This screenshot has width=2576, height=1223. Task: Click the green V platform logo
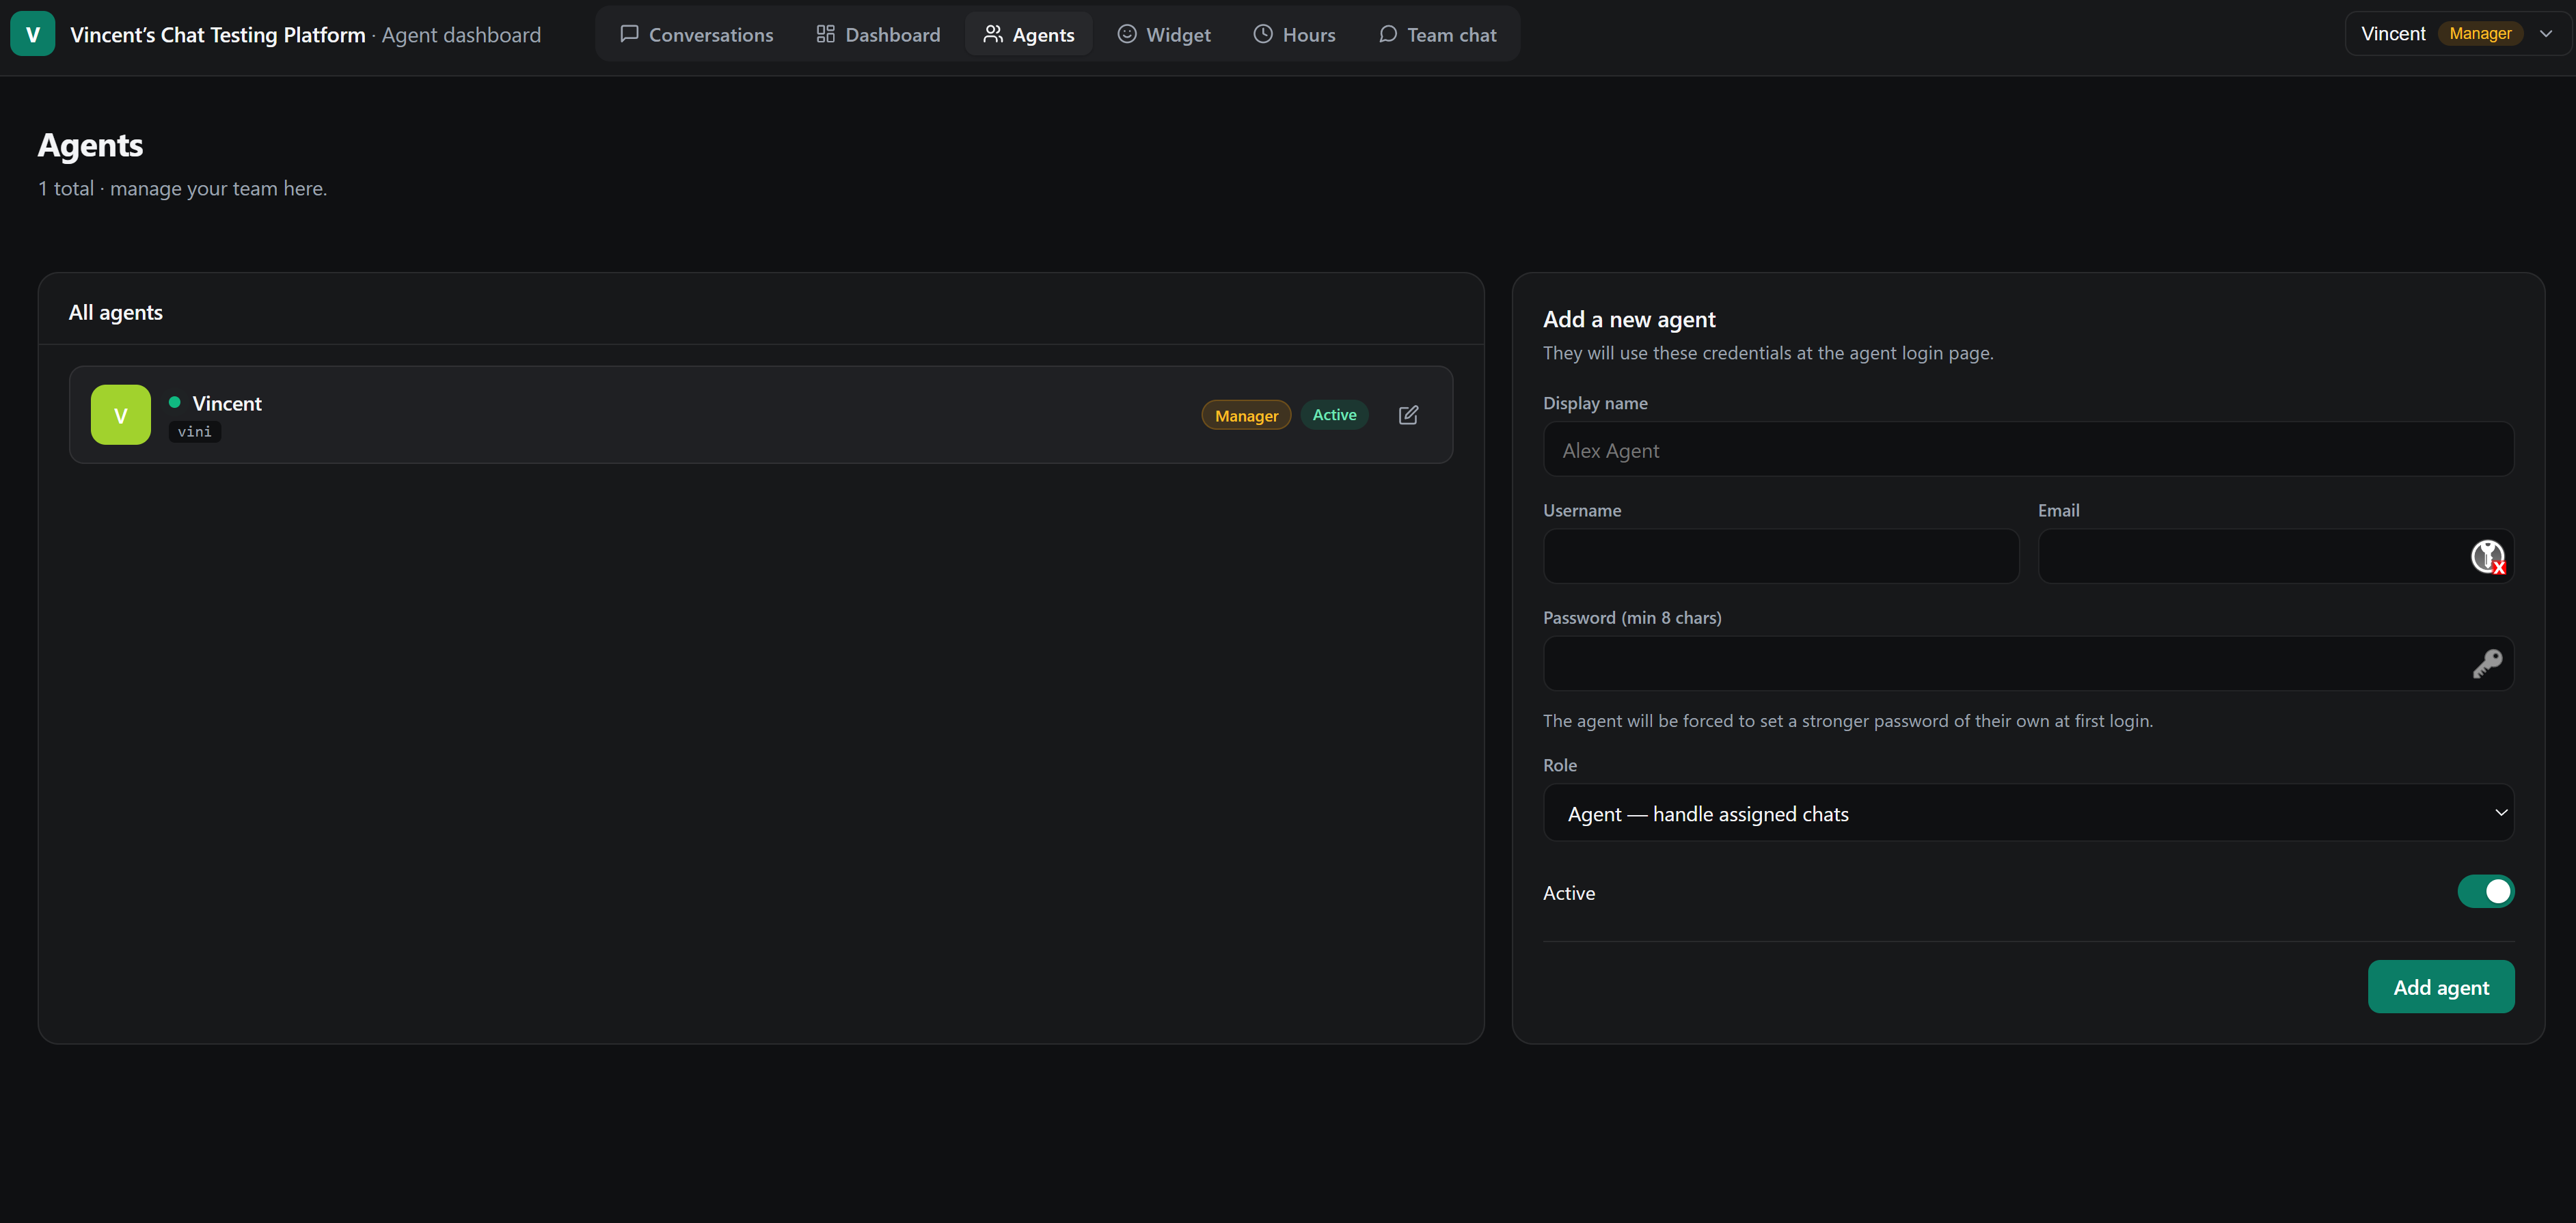tap(33, 34)
